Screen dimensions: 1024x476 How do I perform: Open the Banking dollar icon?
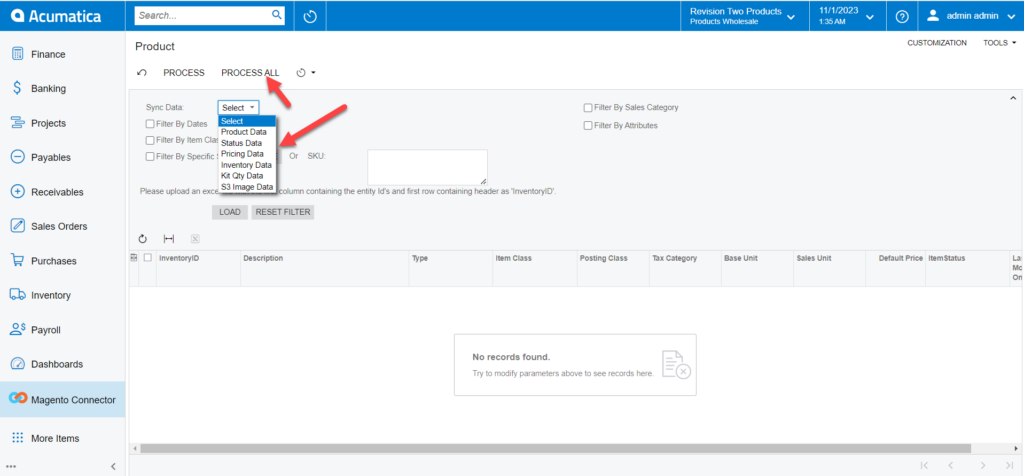point(18,88)
